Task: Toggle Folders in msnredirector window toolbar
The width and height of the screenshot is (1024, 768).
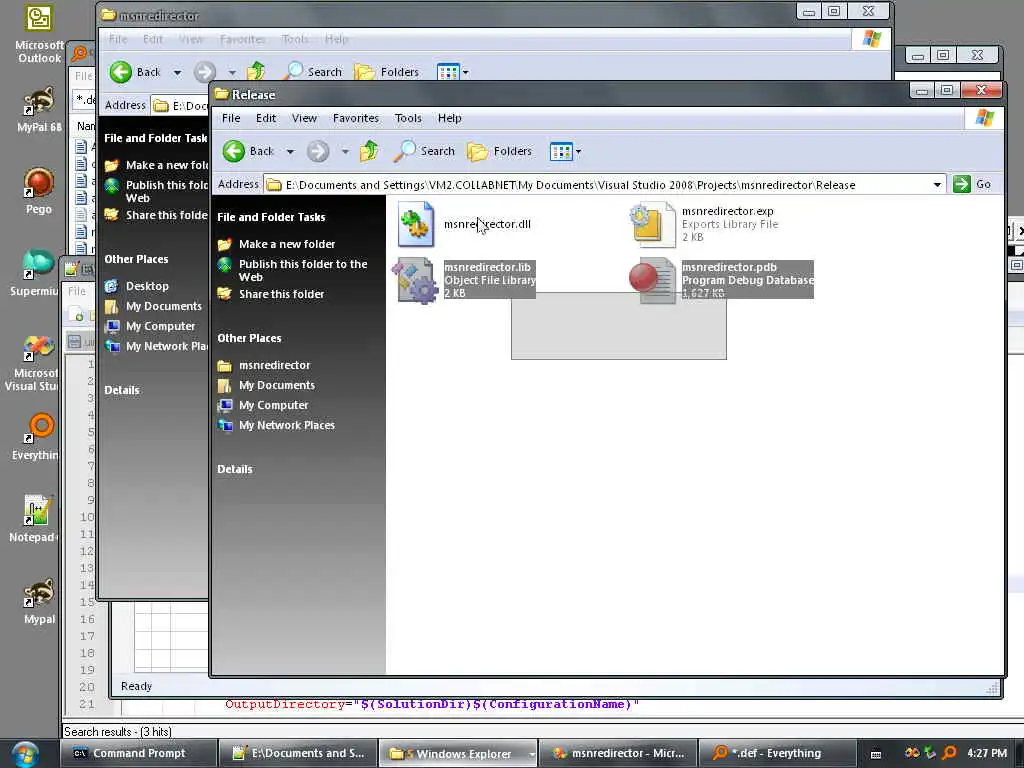Action: [x=387, y=72]
